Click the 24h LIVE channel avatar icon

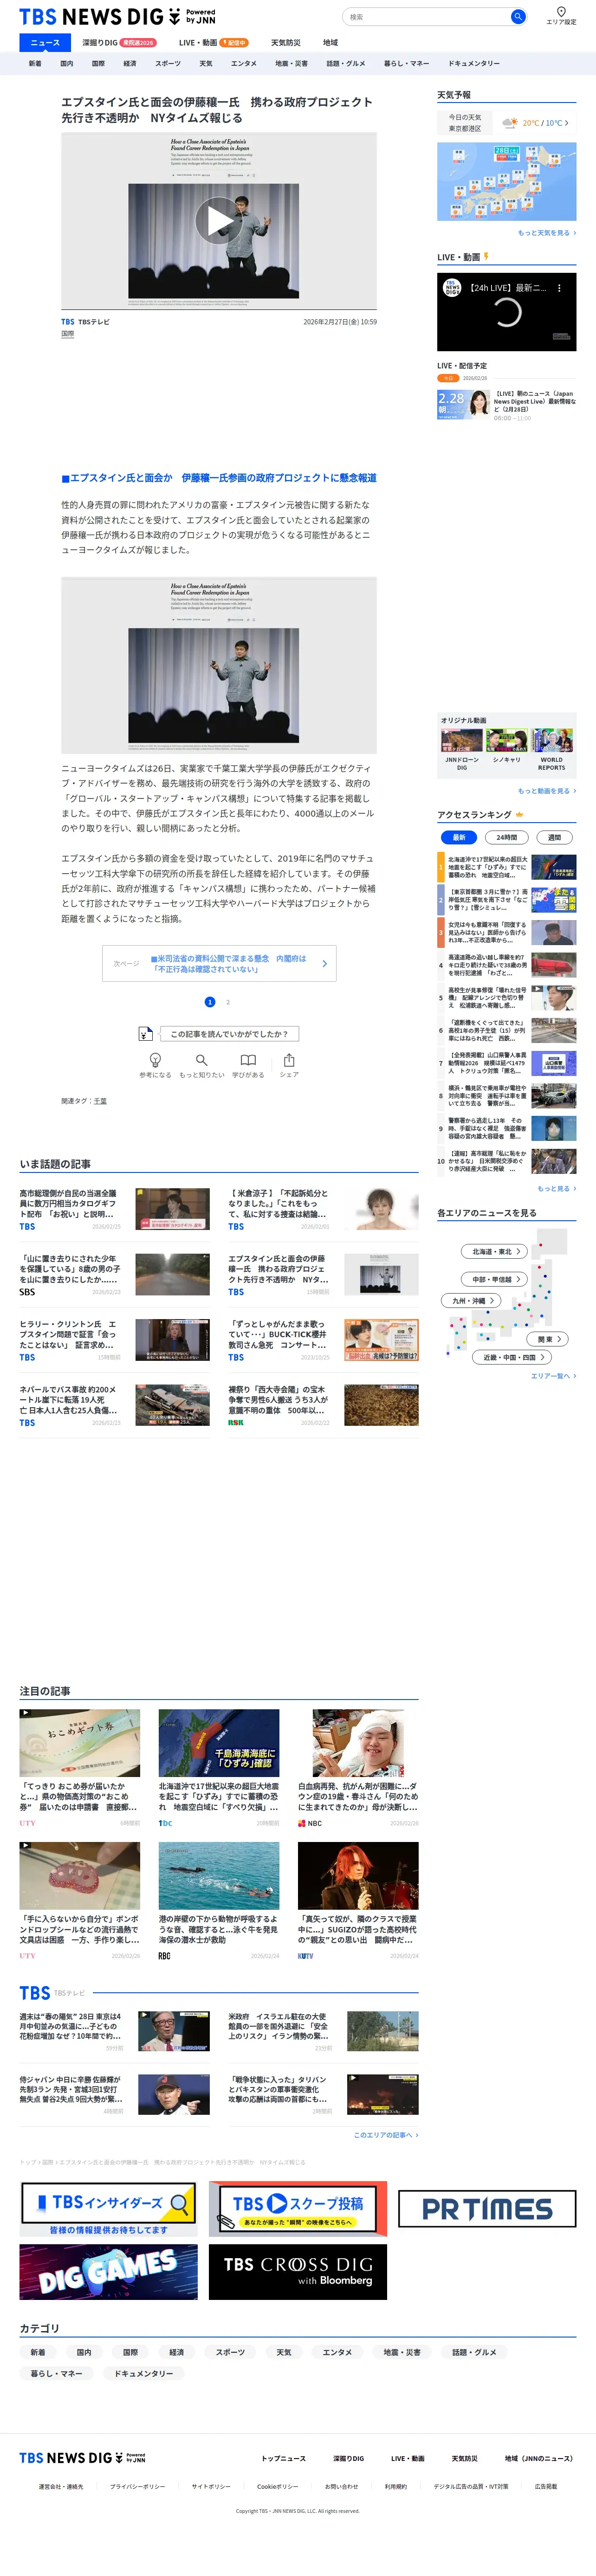pos(452,288)
